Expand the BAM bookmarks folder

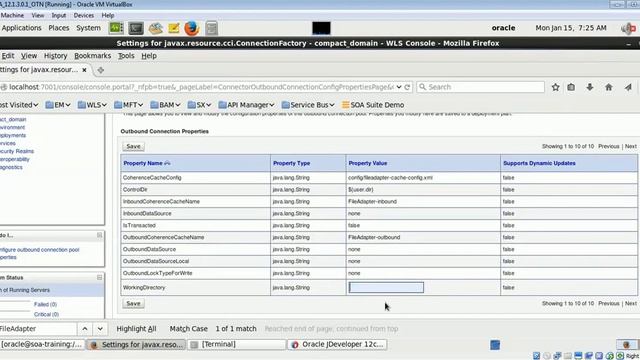pos(165,105)
